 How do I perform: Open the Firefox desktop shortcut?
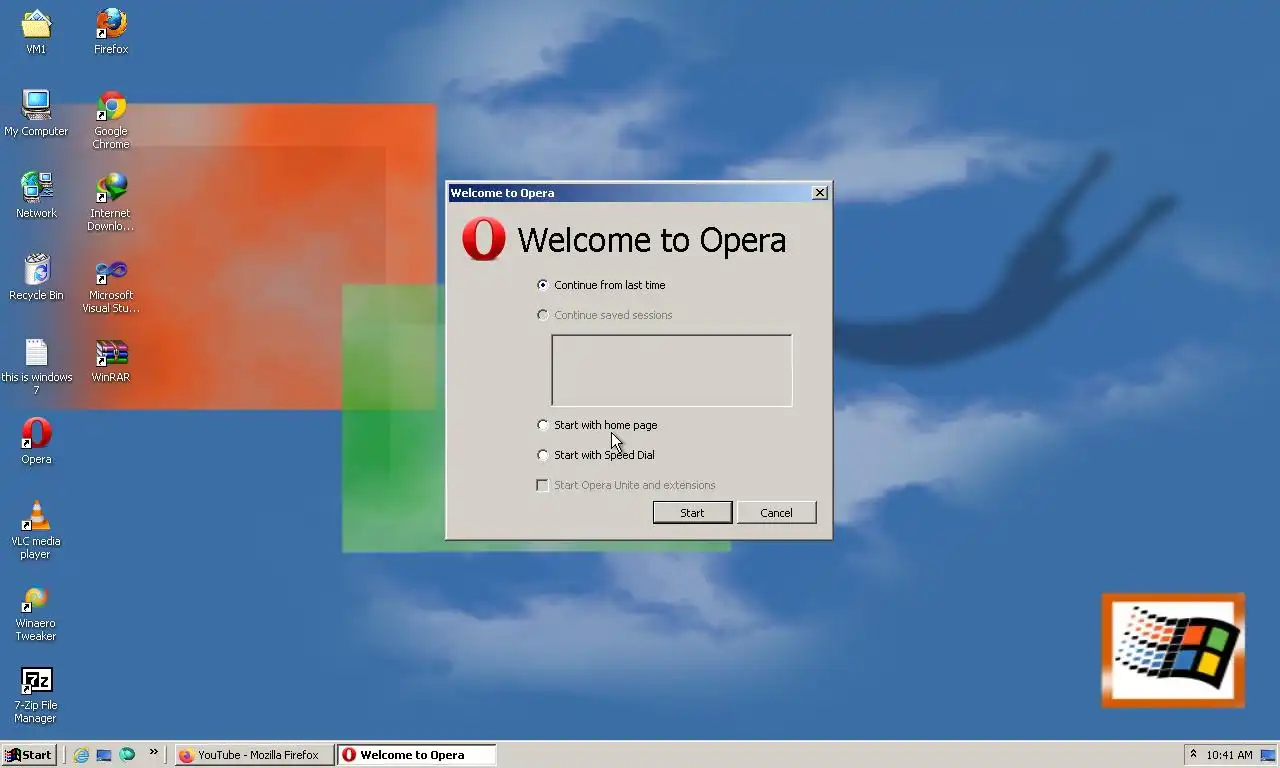tap(111, 31)
